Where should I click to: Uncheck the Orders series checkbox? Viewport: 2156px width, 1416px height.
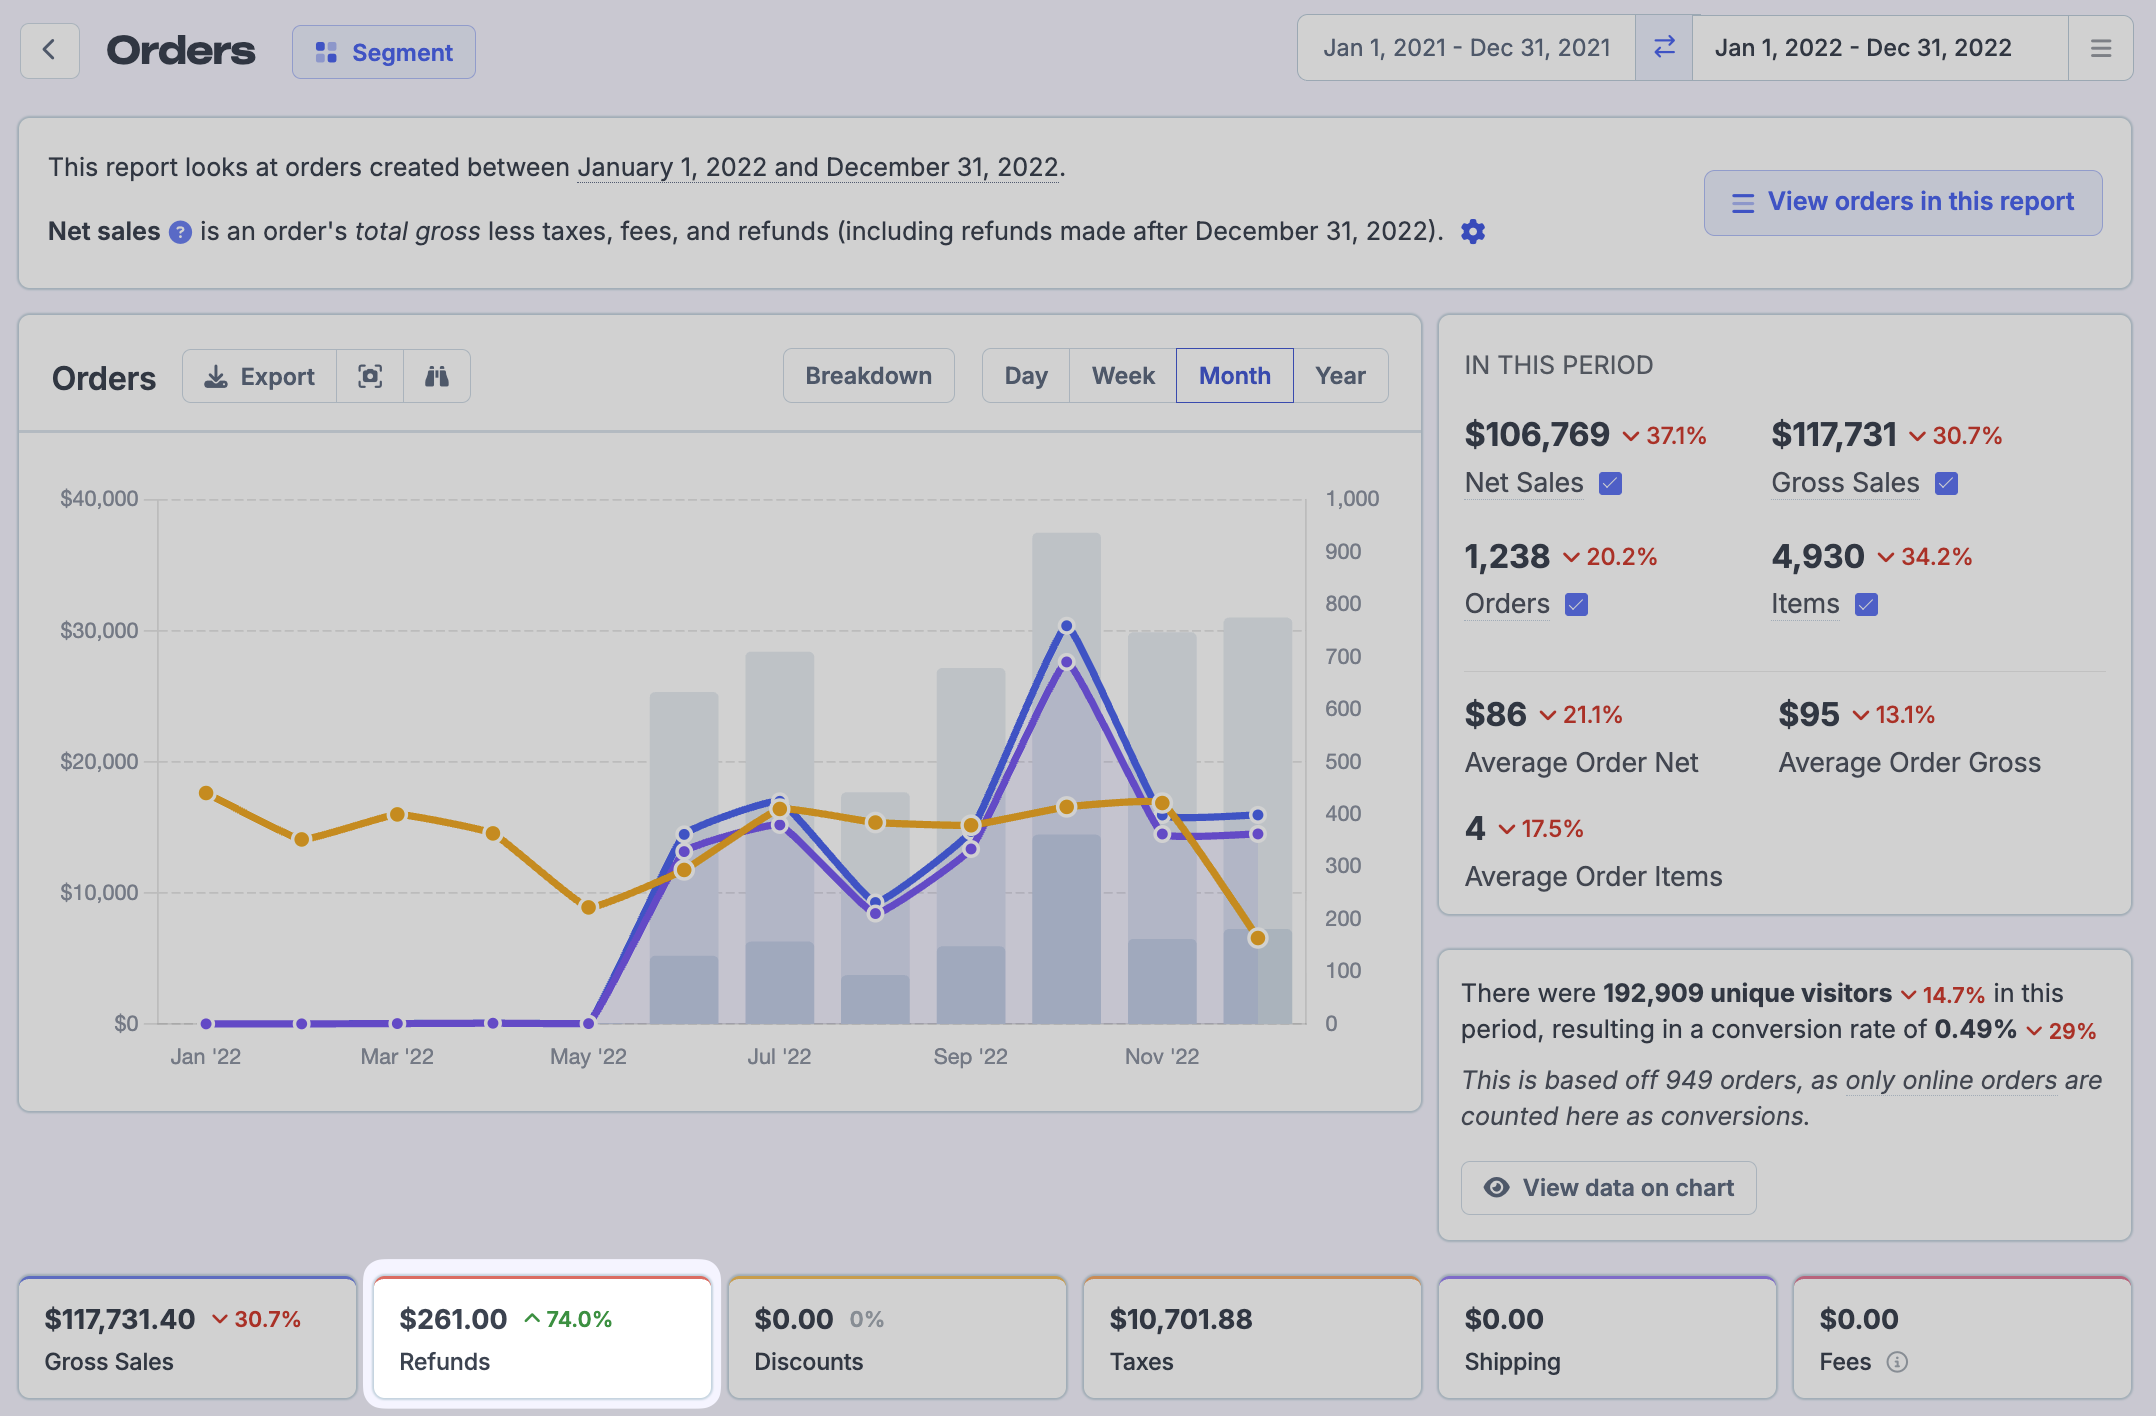(1576, 605)
